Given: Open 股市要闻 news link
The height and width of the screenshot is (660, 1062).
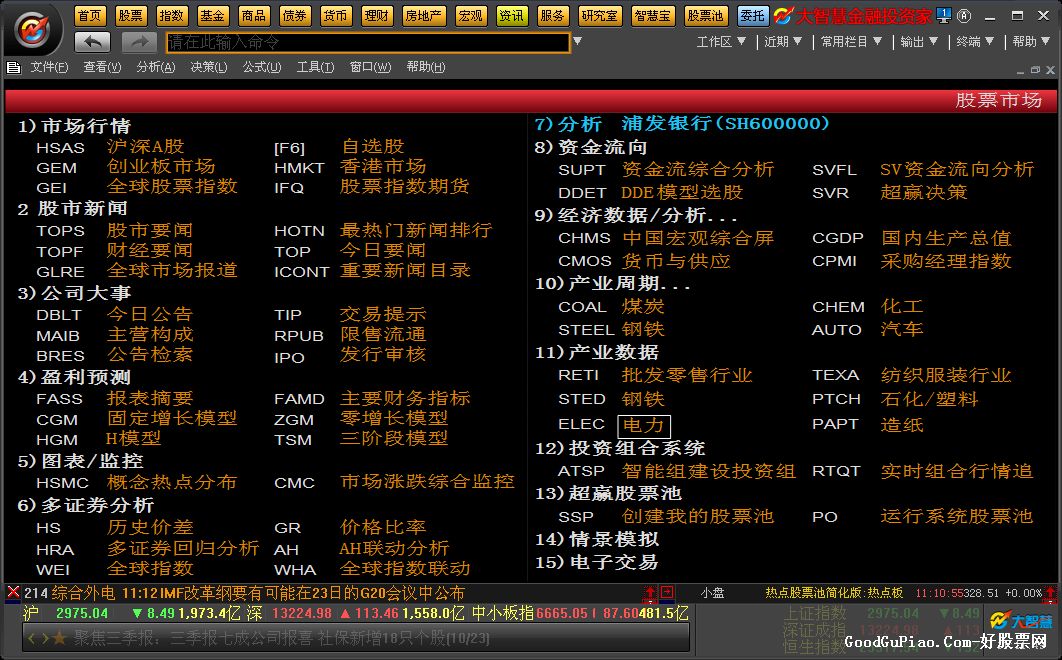Looking at the screenshot, I should click(150, 230).
